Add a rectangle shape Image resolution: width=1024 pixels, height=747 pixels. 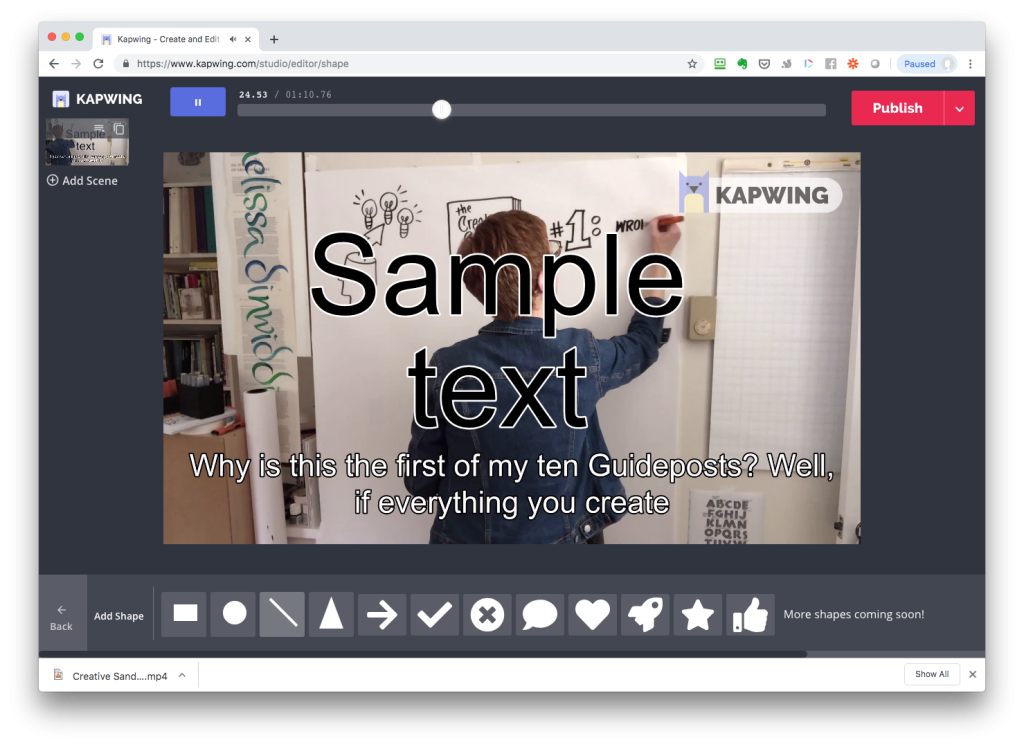pyautogui.click(x=185, y=614)
